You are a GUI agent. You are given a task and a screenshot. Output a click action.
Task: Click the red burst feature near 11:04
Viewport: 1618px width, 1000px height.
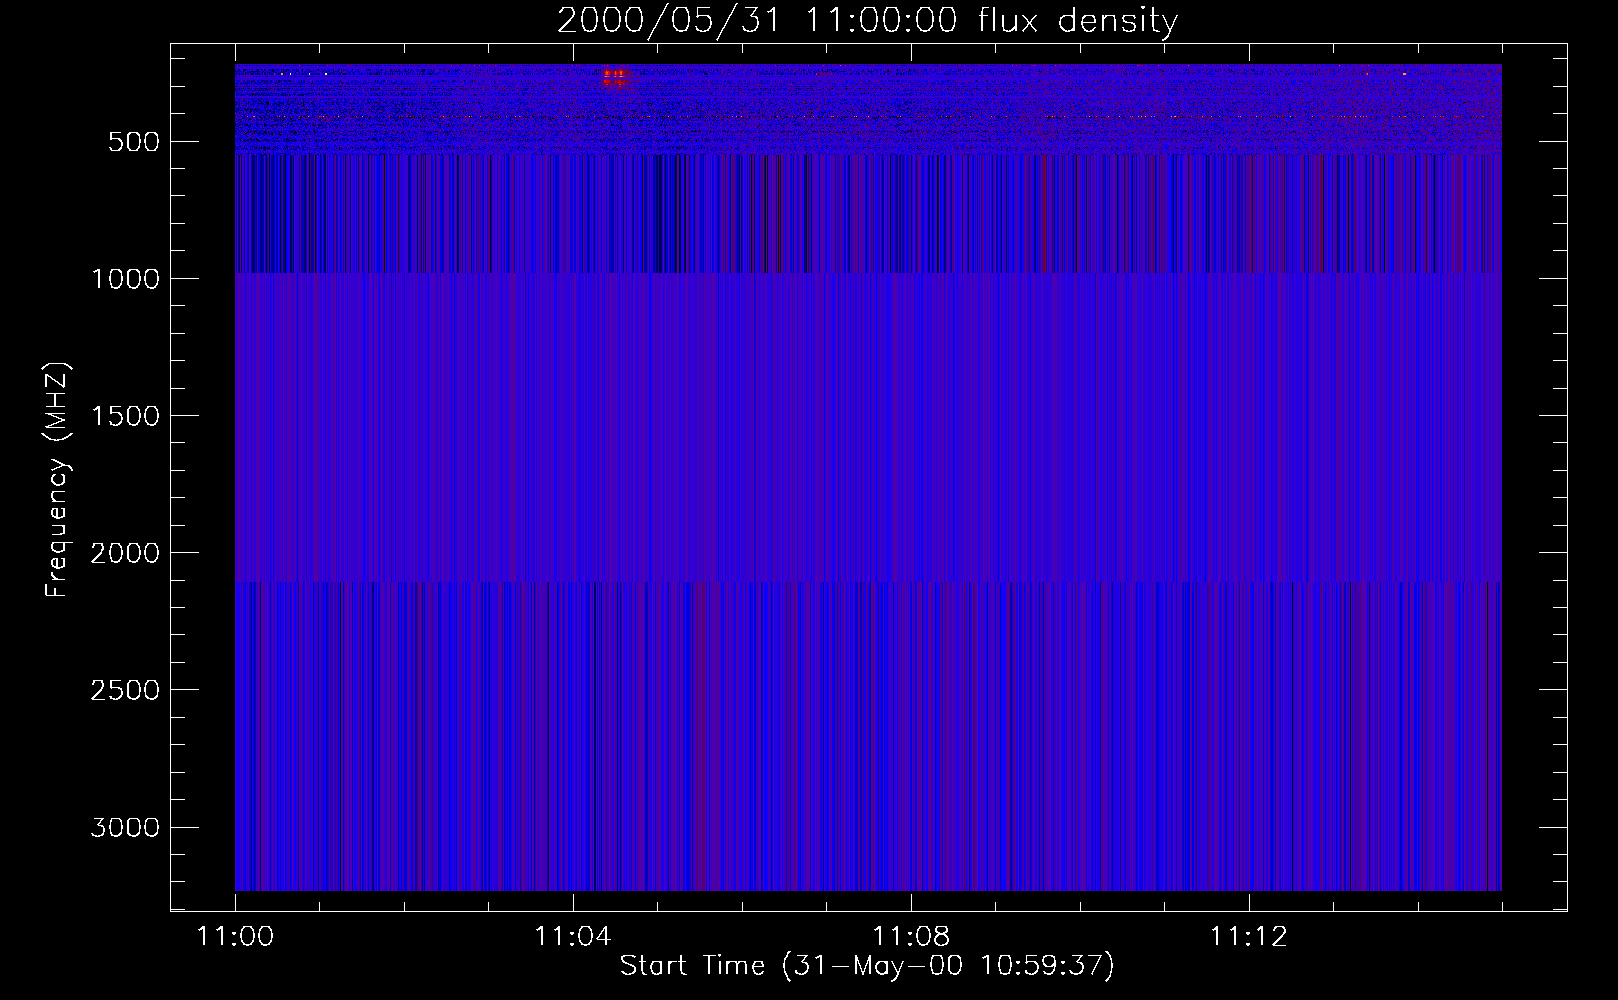pyautogui.click(x=615, y=77)
